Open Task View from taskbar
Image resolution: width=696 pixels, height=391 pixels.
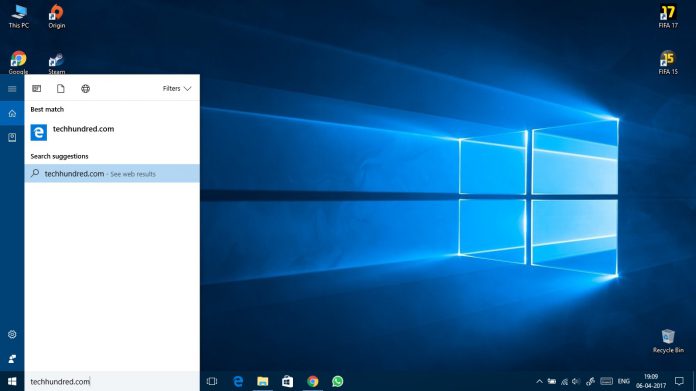(212, 381)
